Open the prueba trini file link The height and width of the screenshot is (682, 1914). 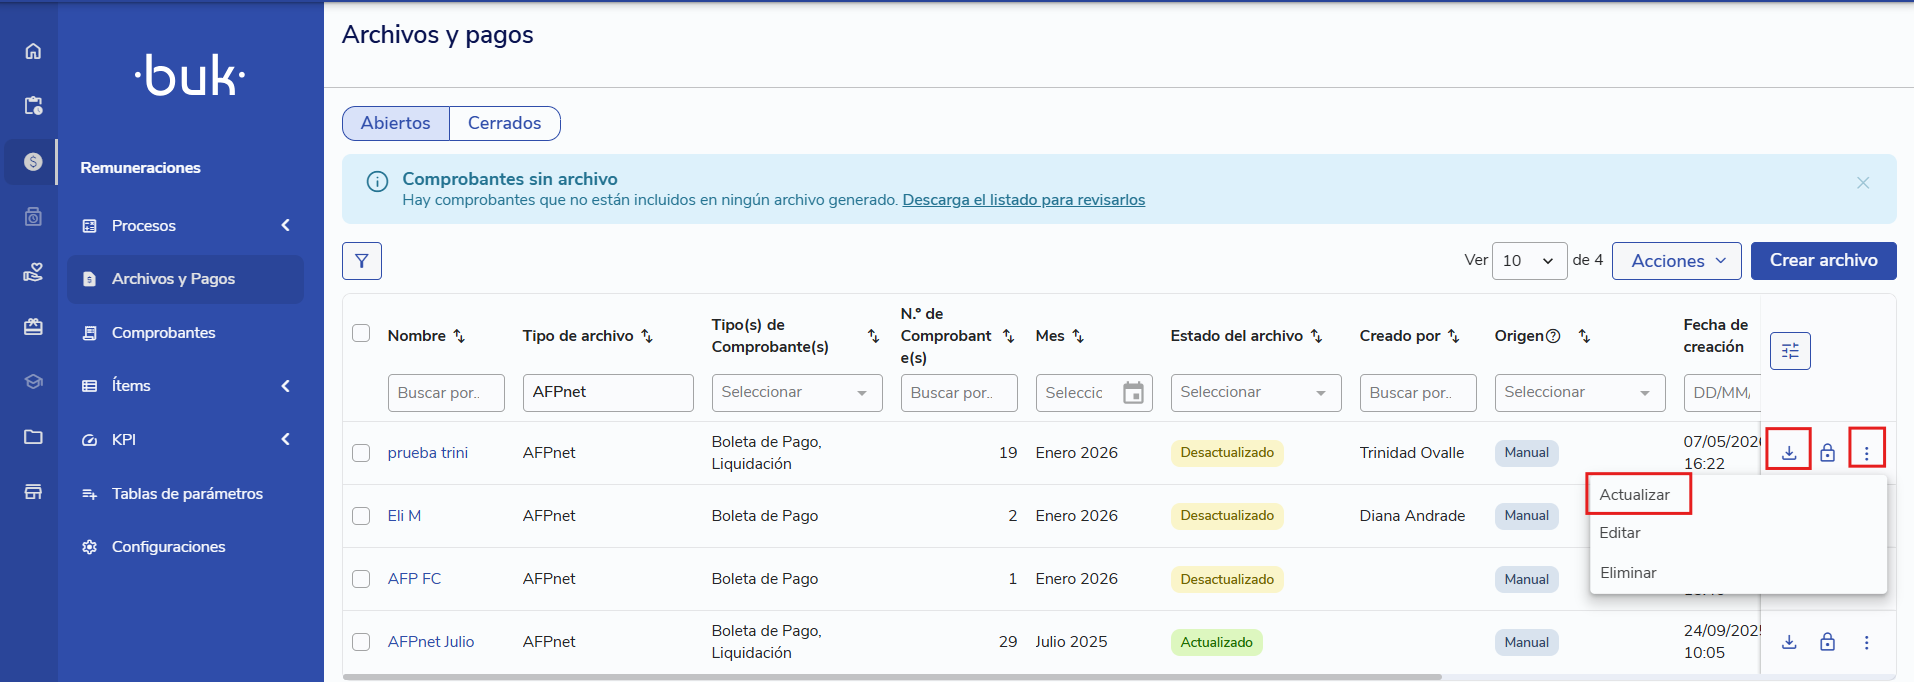point(427,453)
